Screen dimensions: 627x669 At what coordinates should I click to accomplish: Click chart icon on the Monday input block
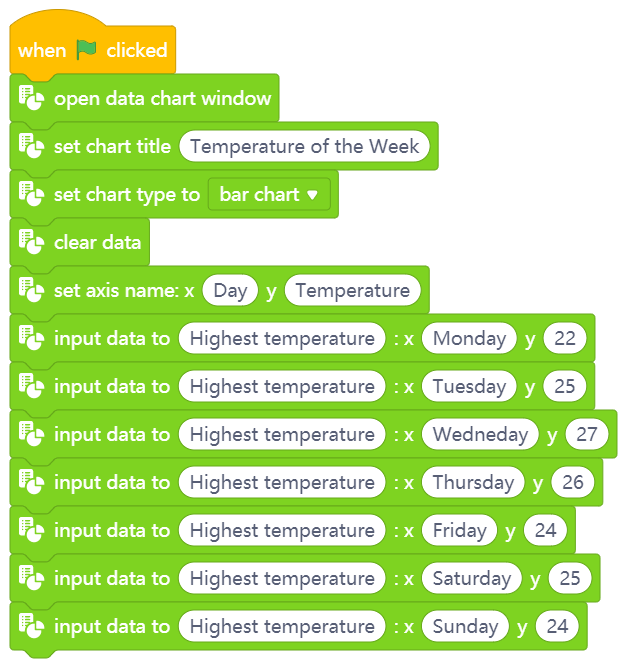point(31,338)
